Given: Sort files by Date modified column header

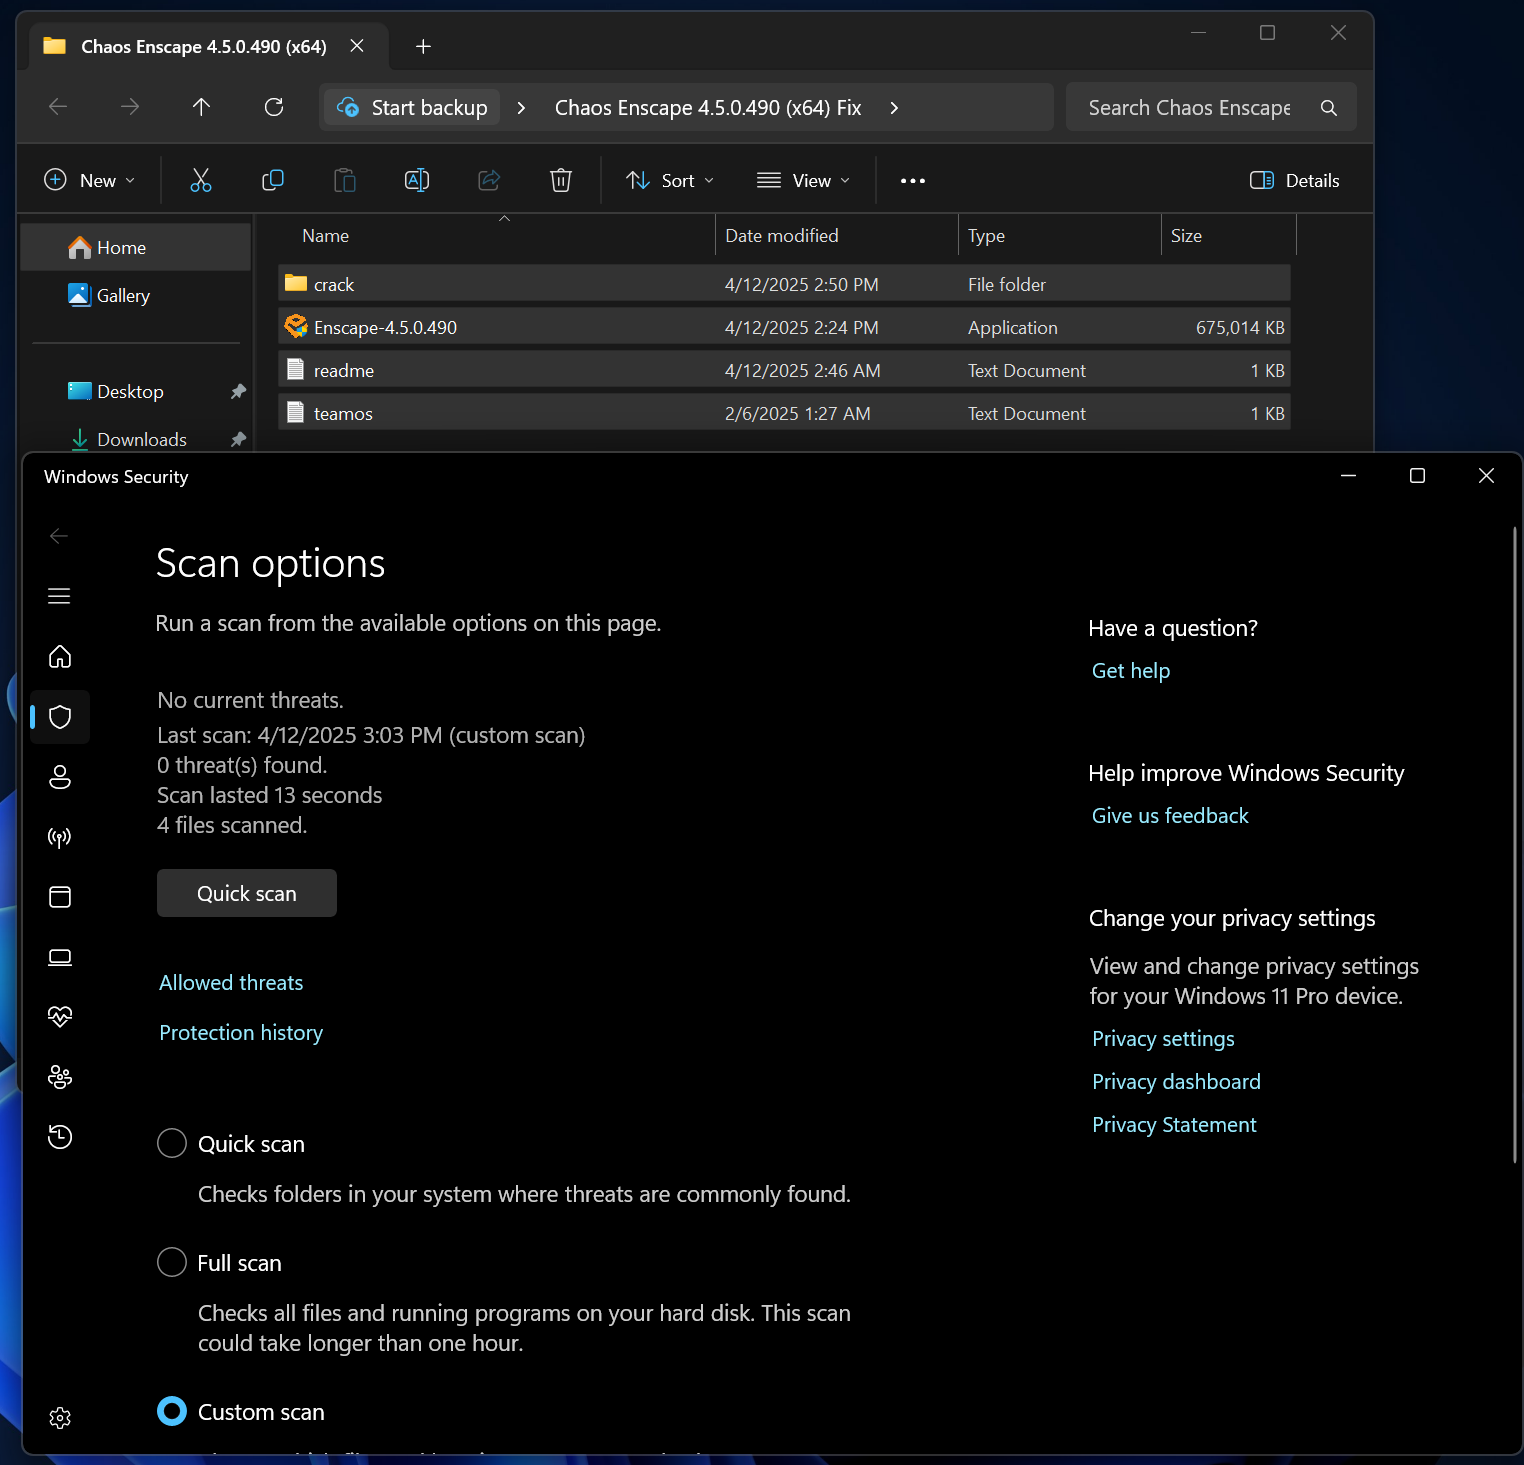Looking at the screenshot, I should click(781, 236).
